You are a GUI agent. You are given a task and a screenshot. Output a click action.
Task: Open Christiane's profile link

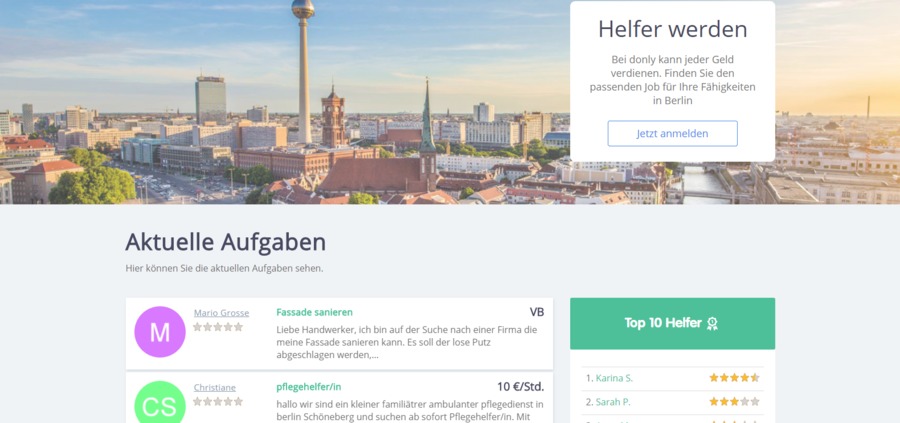point(214,387)
